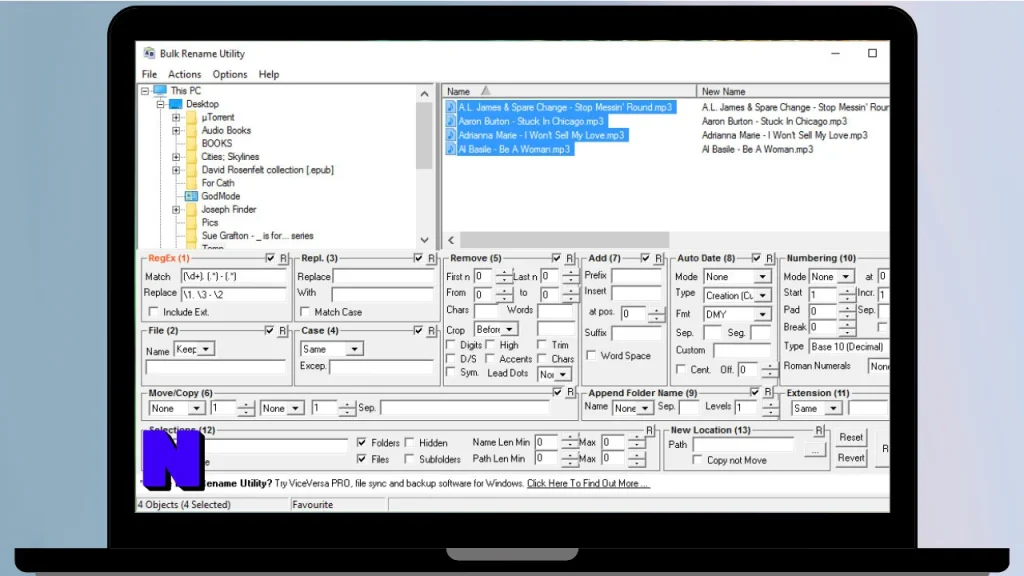This screenshot has width=1024, height=576.
Task: Reset New Location (13) with R button
Action: 820,430
